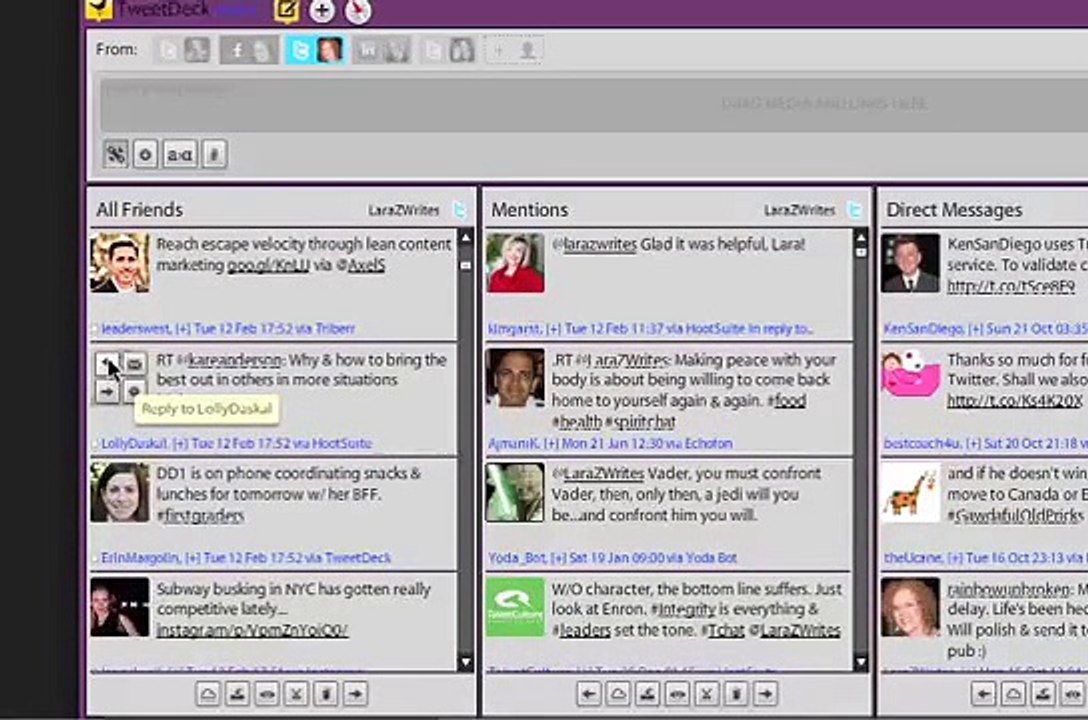The width and height of the screenshot is (1088, 720).
Task: Click the a›α translate button
Action: [x=180, y=154]
